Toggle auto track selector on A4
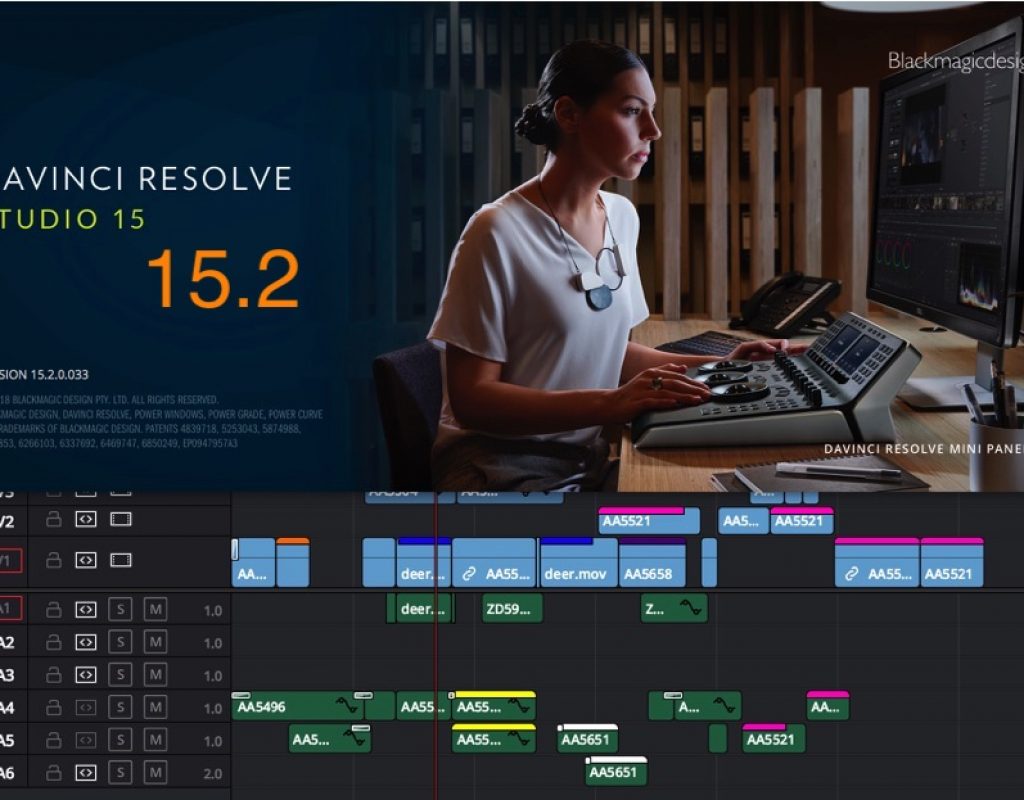 [86, 707]
